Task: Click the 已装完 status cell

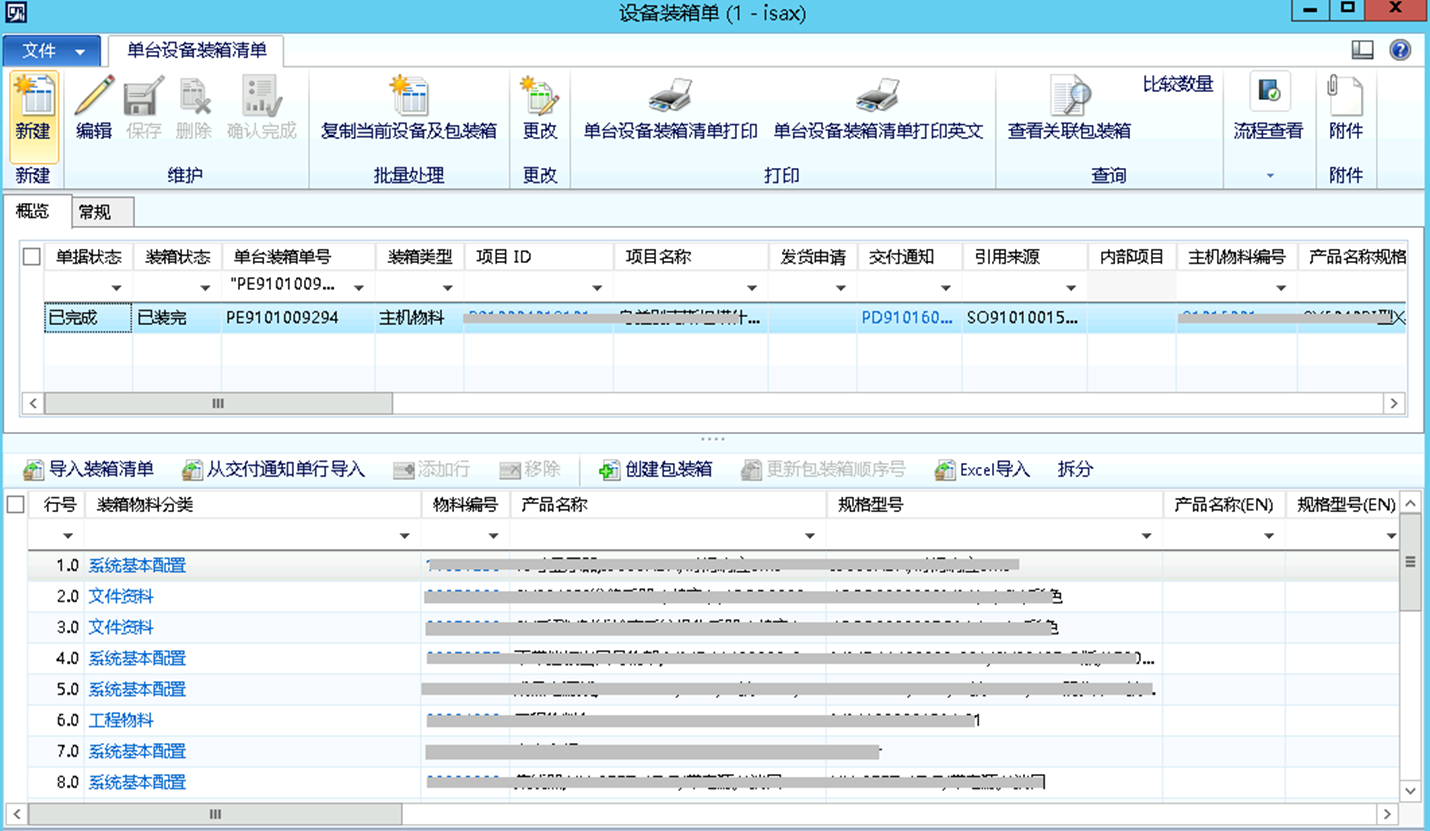Action: [176, 319]
